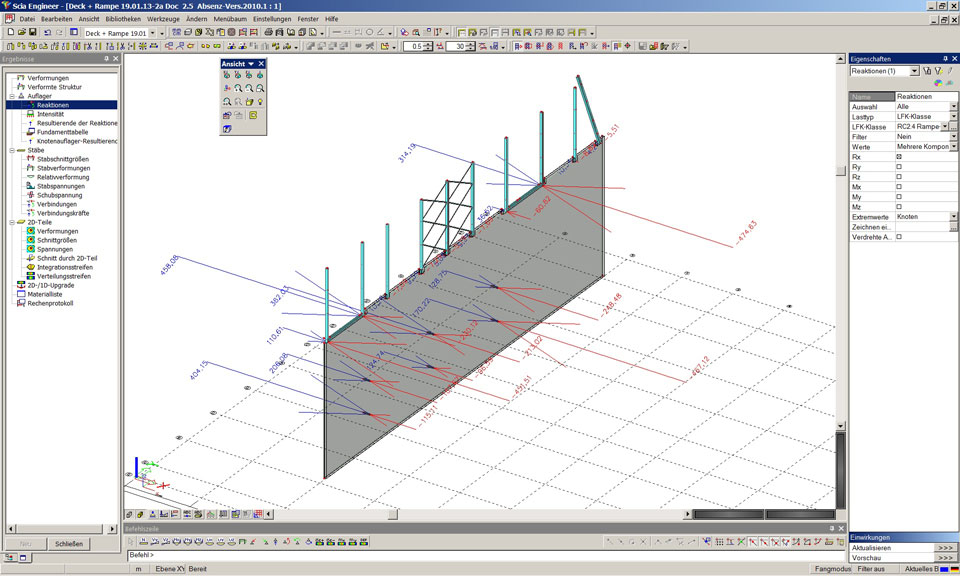960x576 pixels.
Task: Click the Aktualisieren refresh button
Action: tap(945, 548)
